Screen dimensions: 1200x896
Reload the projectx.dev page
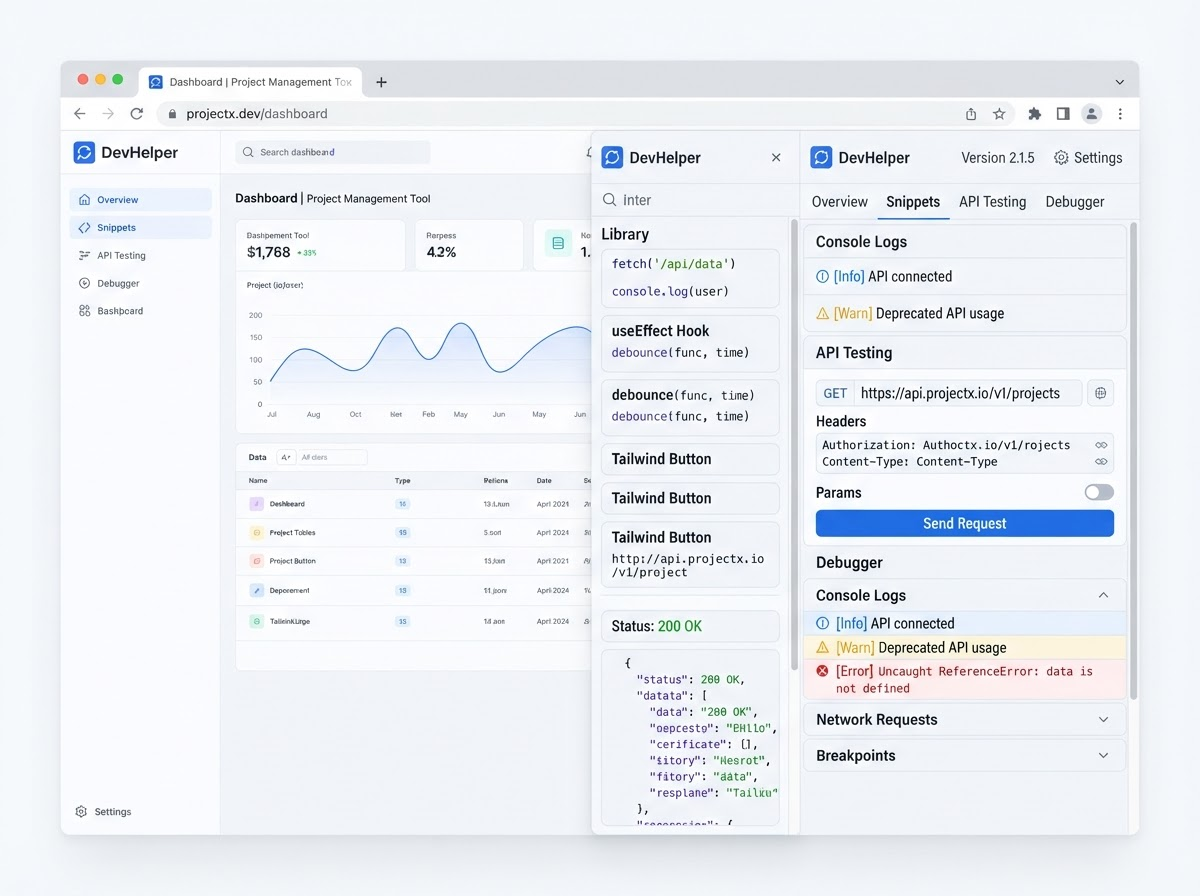coord(137,114)
